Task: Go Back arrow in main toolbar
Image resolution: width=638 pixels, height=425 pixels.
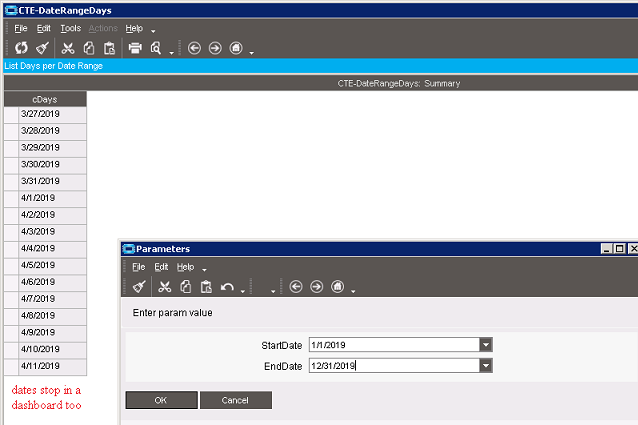Action: point(194,48)
